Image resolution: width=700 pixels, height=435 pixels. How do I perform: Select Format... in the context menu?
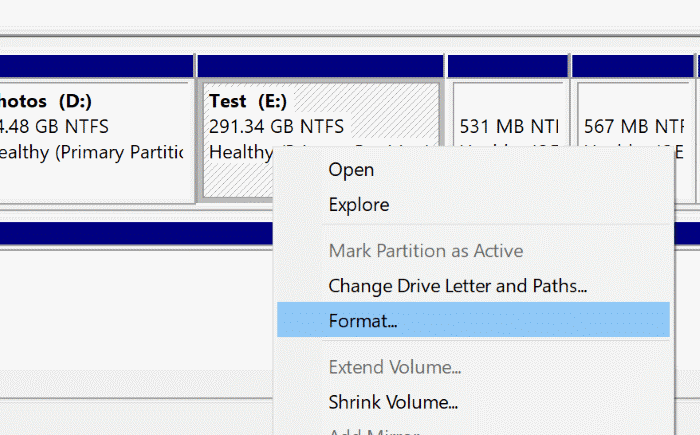pos(473,320)
